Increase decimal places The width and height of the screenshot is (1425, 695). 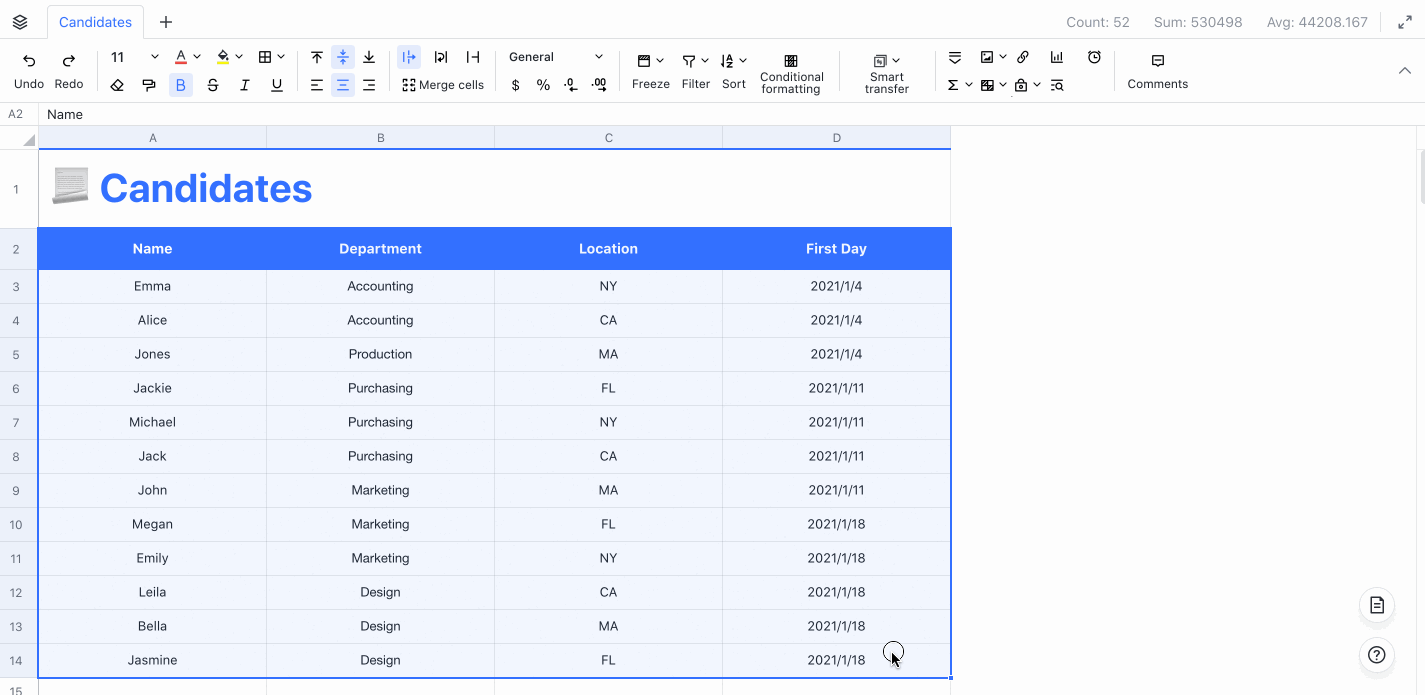point(600,85)
